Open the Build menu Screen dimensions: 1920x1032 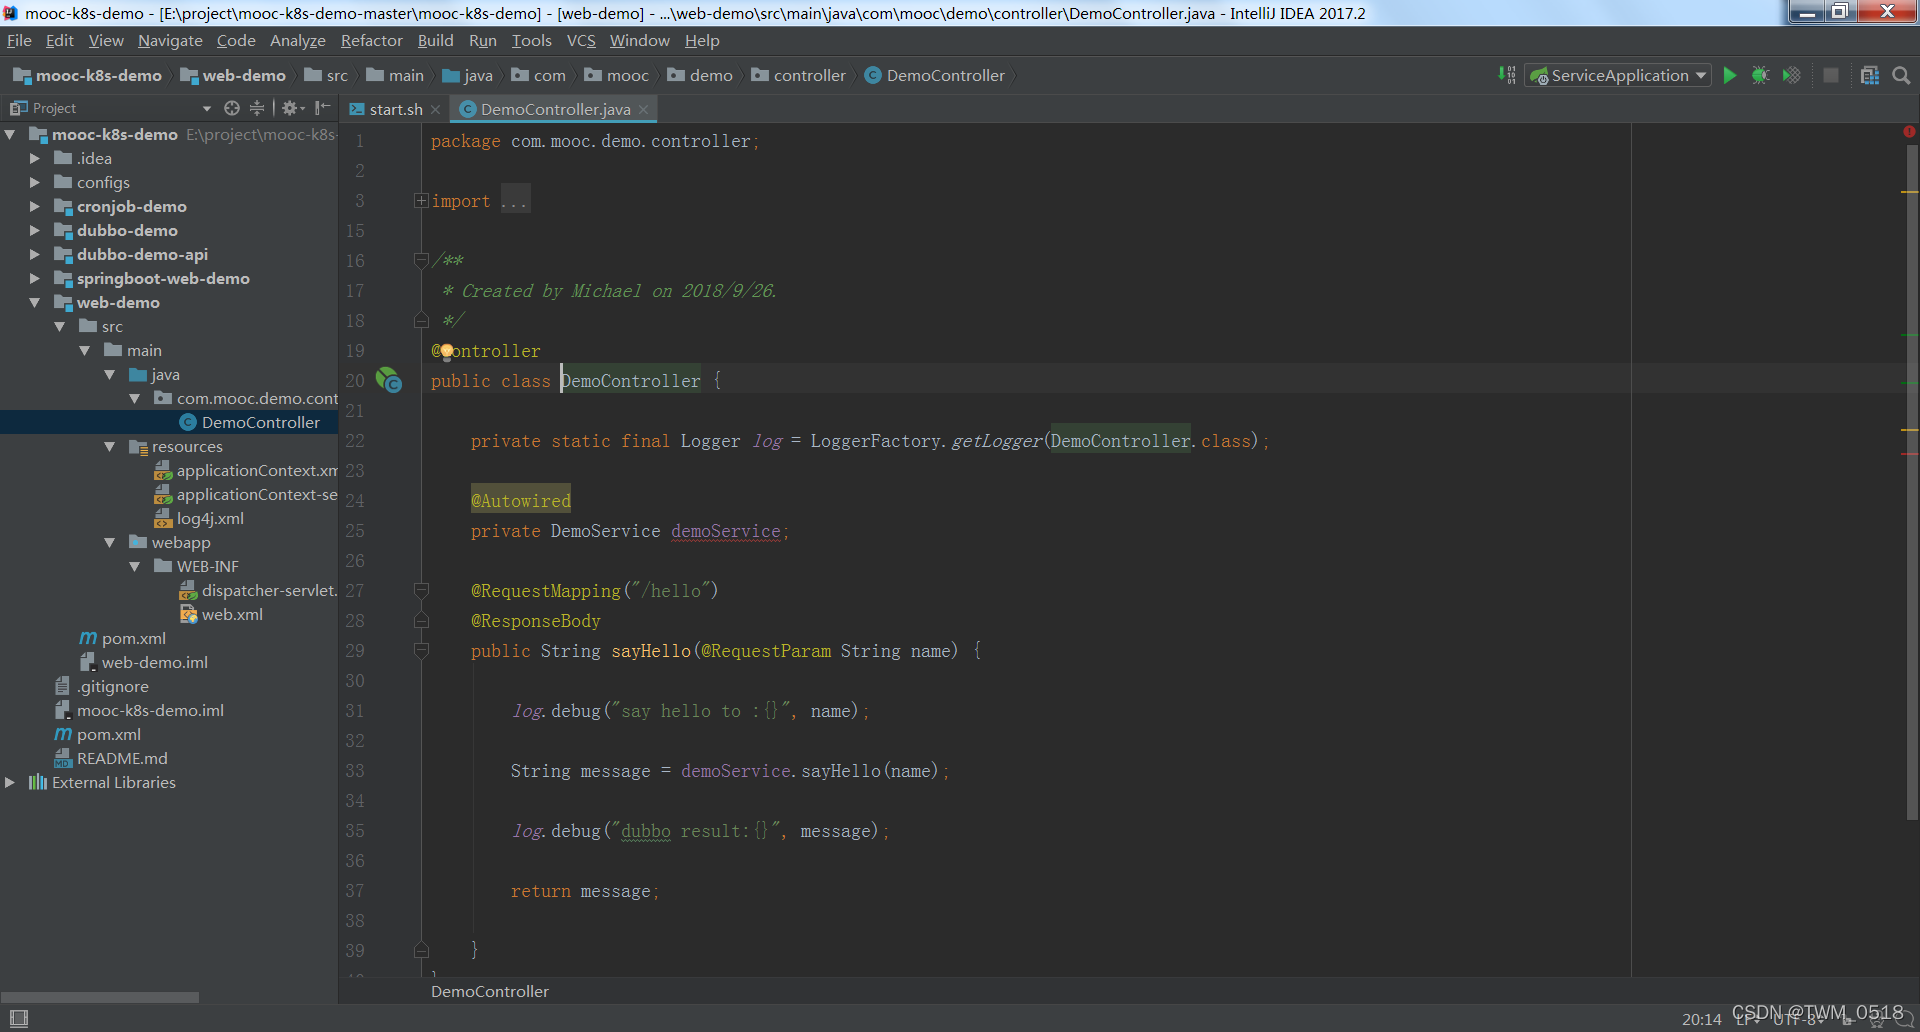[435, 40]
